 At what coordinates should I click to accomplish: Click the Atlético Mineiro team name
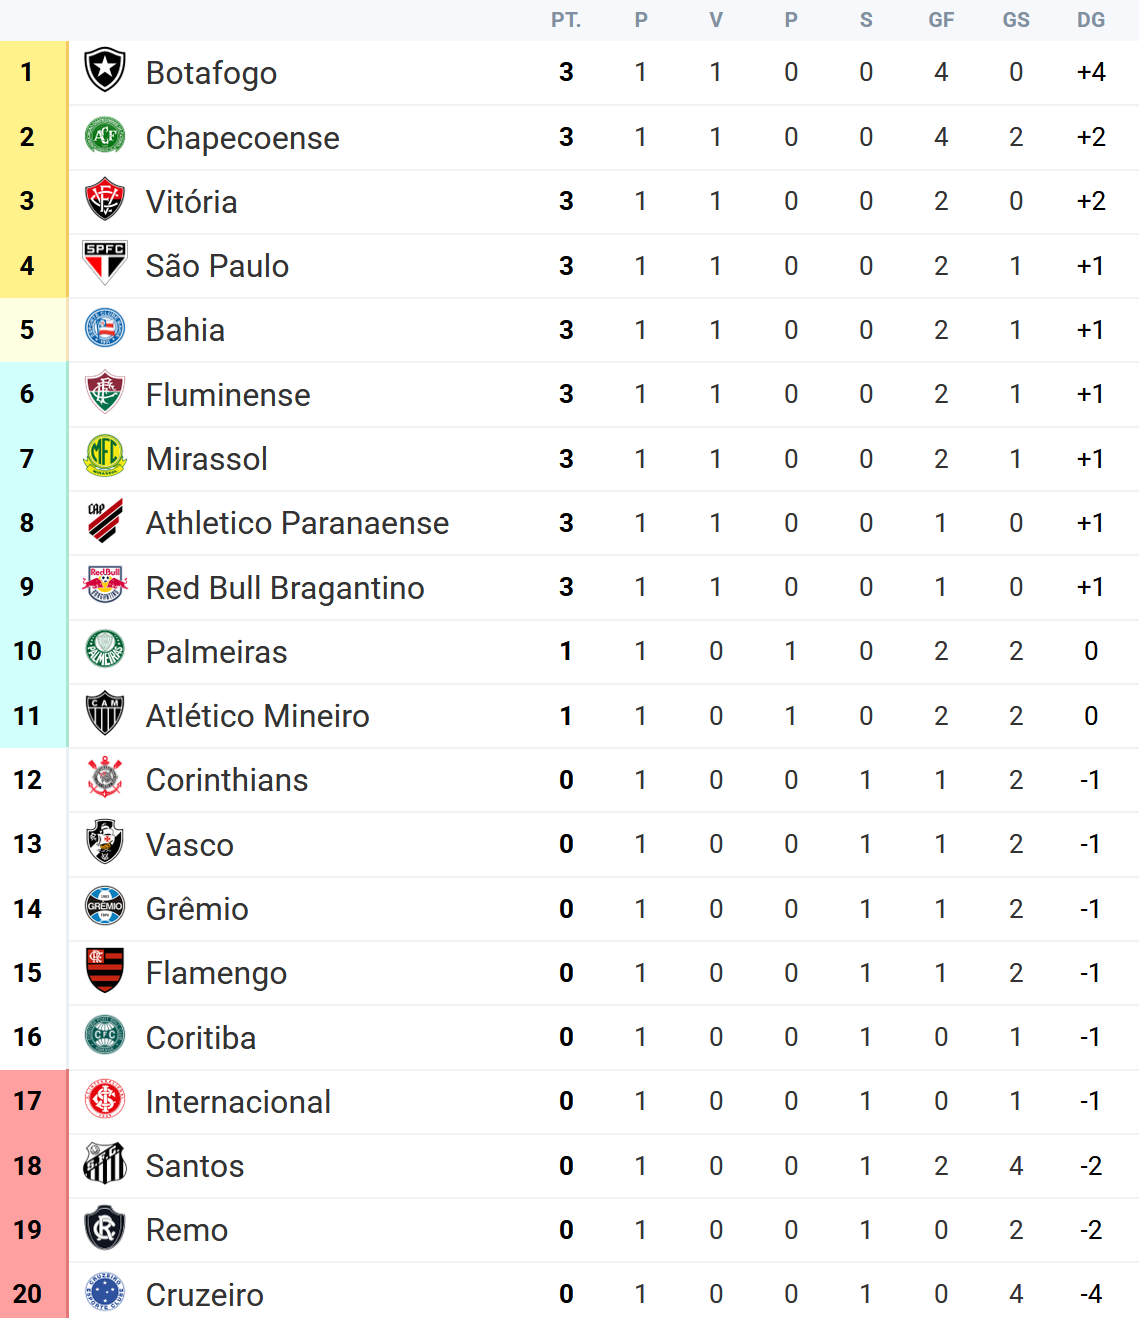(x=257, y=716)
